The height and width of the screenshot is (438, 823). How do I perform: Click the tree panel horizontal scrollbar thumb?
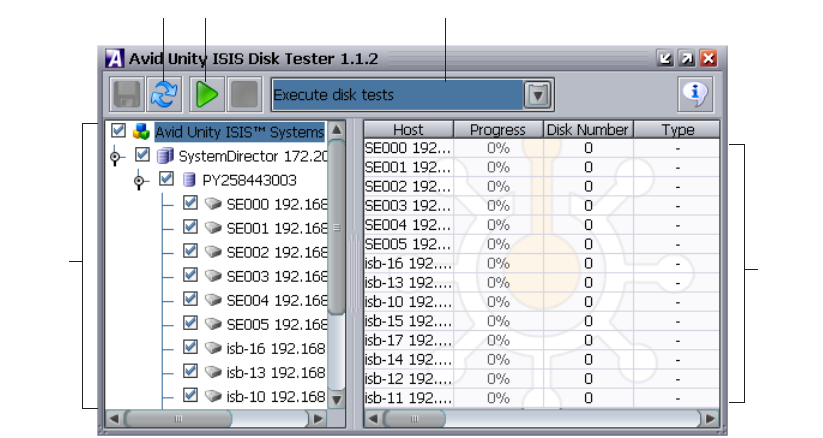pyautogui.click(x=178, y=419)
